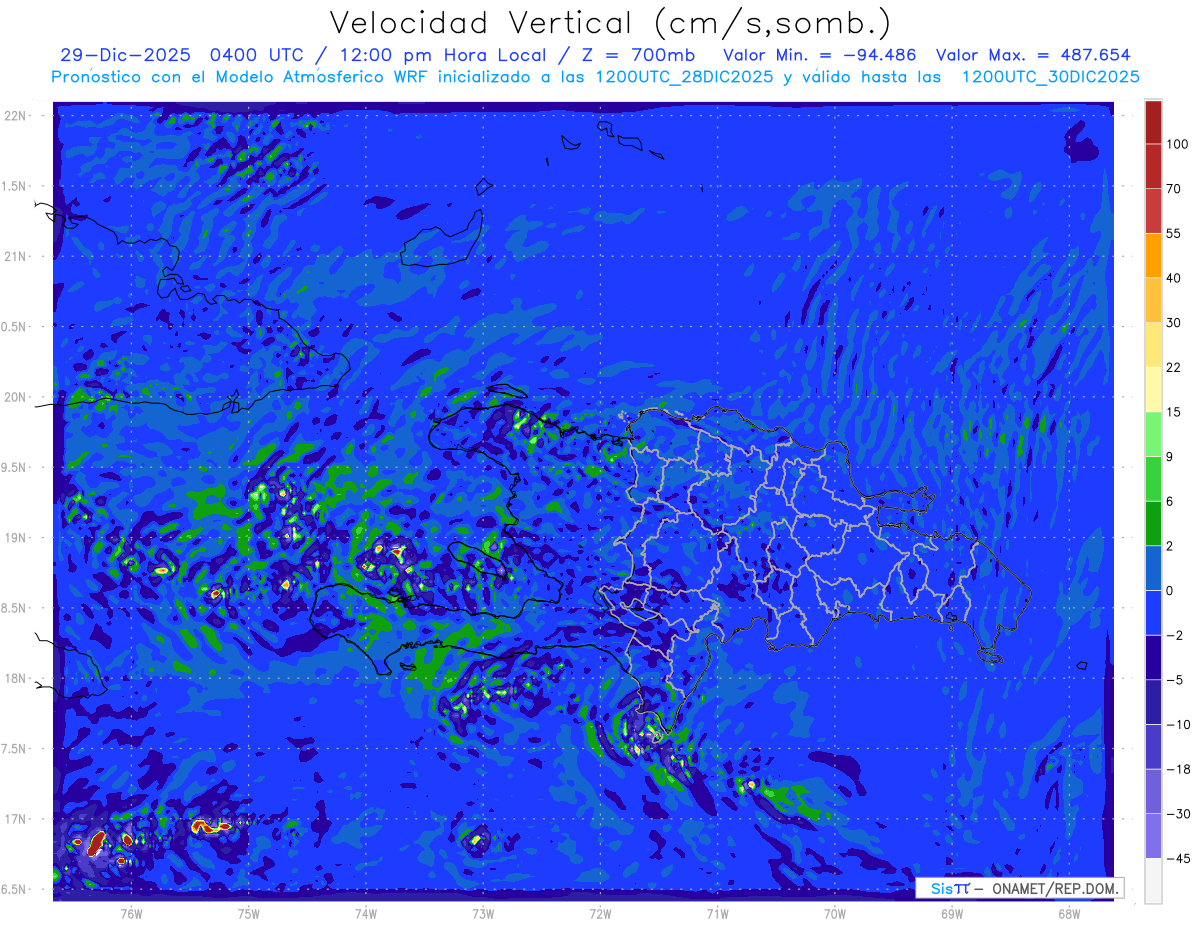This screenshot has width=1200, height=927.
Task: Click the '0.5N' latitude label
Action: [x=14, y=327]
